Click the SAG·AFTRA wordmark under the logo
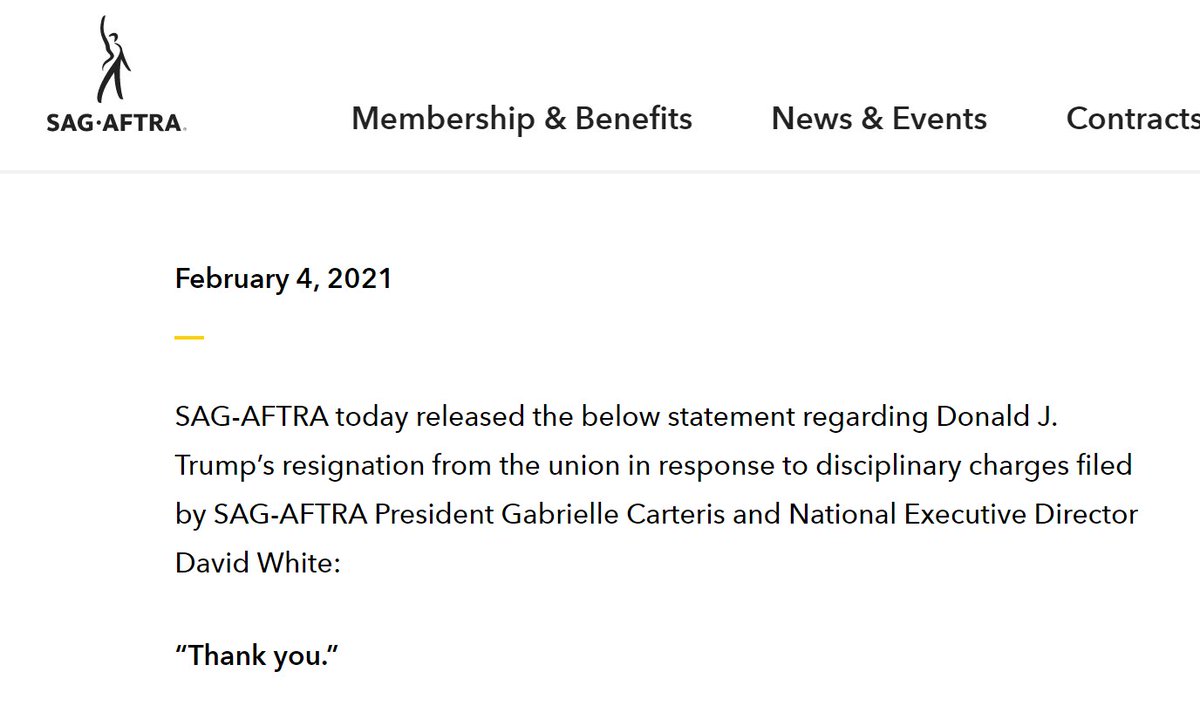The image size is (1200, 713). click(x=116, y=124)
